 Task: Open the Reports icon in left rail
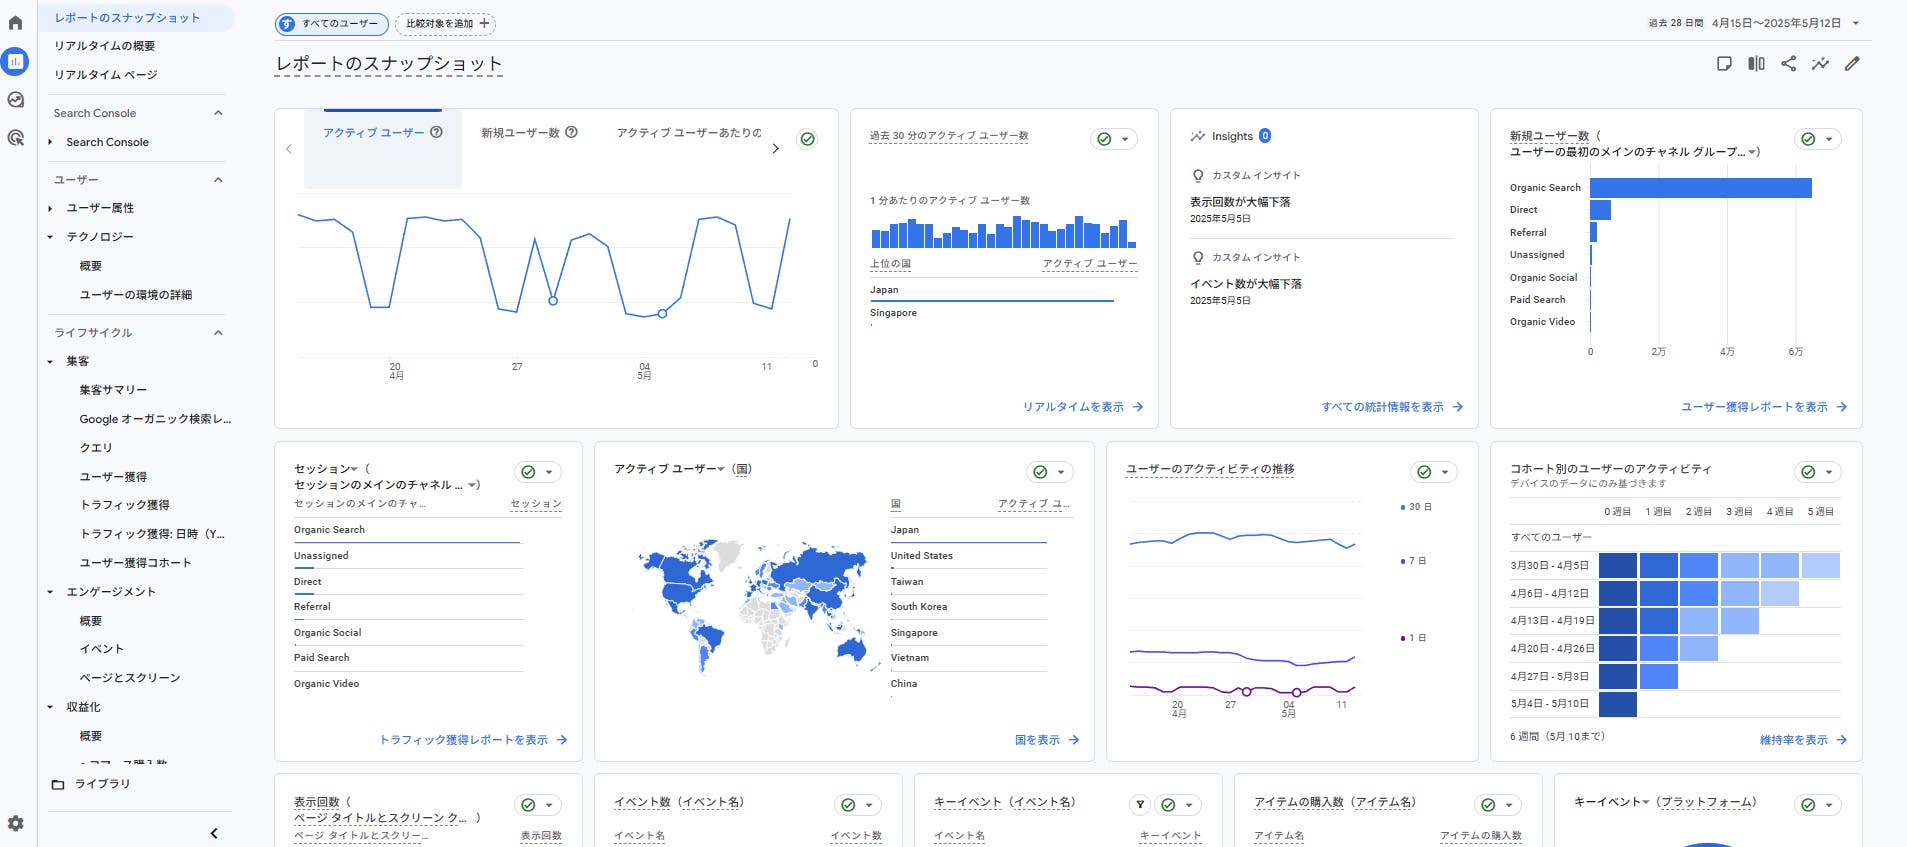15,62
